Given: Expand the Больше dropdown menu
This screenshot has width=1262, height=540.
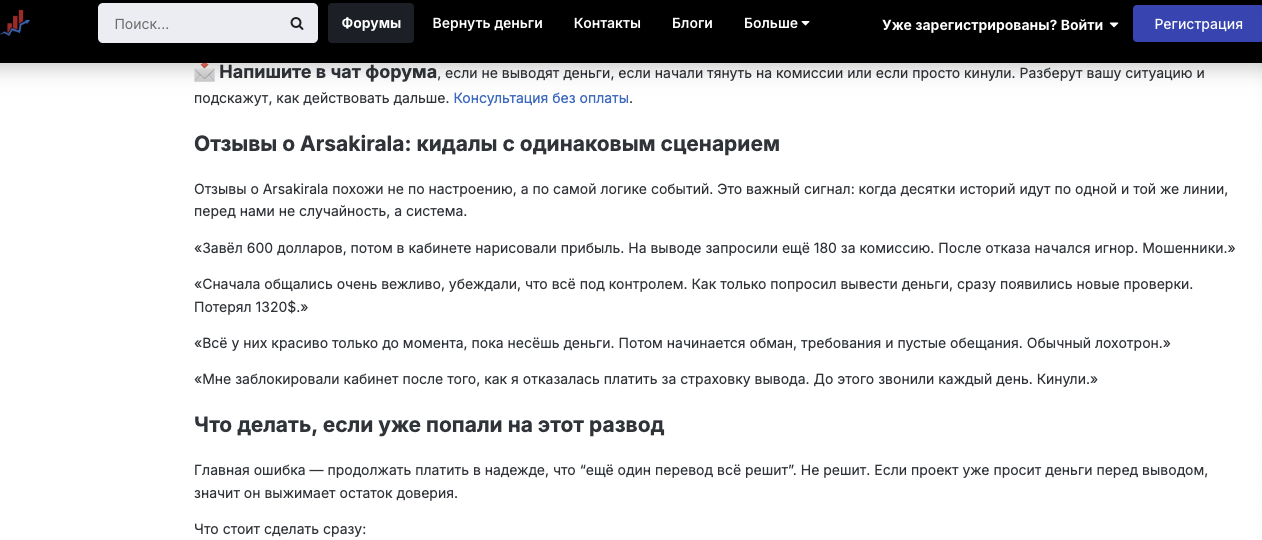Looking at the screenshot, I should (x=776, y=23).
